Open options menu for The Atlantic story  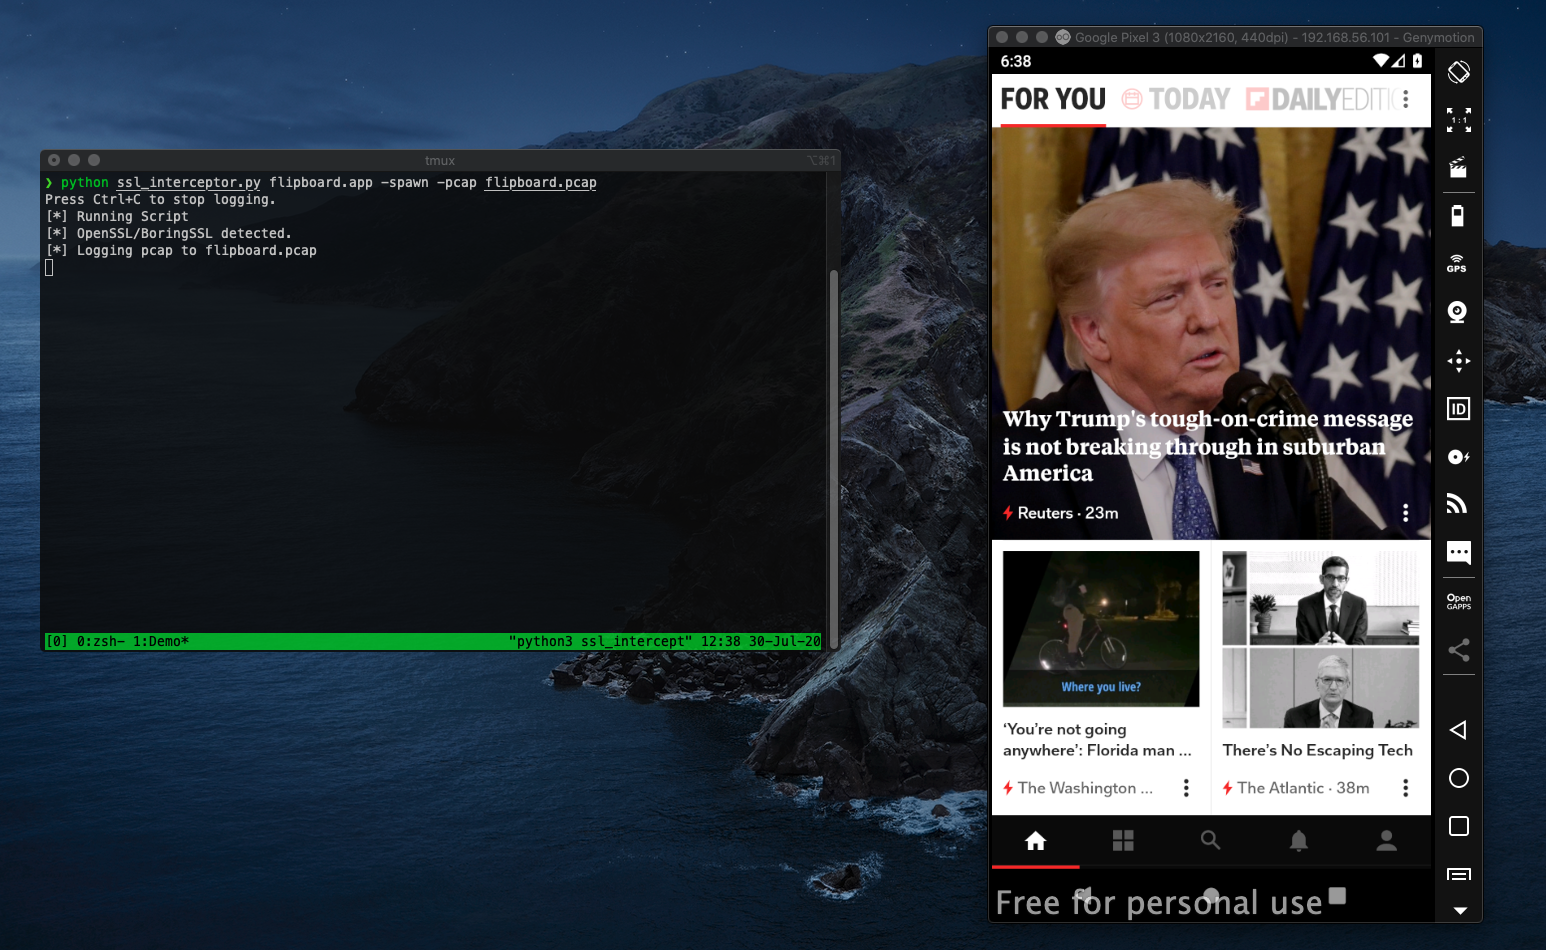click(x=1405, y=788)
